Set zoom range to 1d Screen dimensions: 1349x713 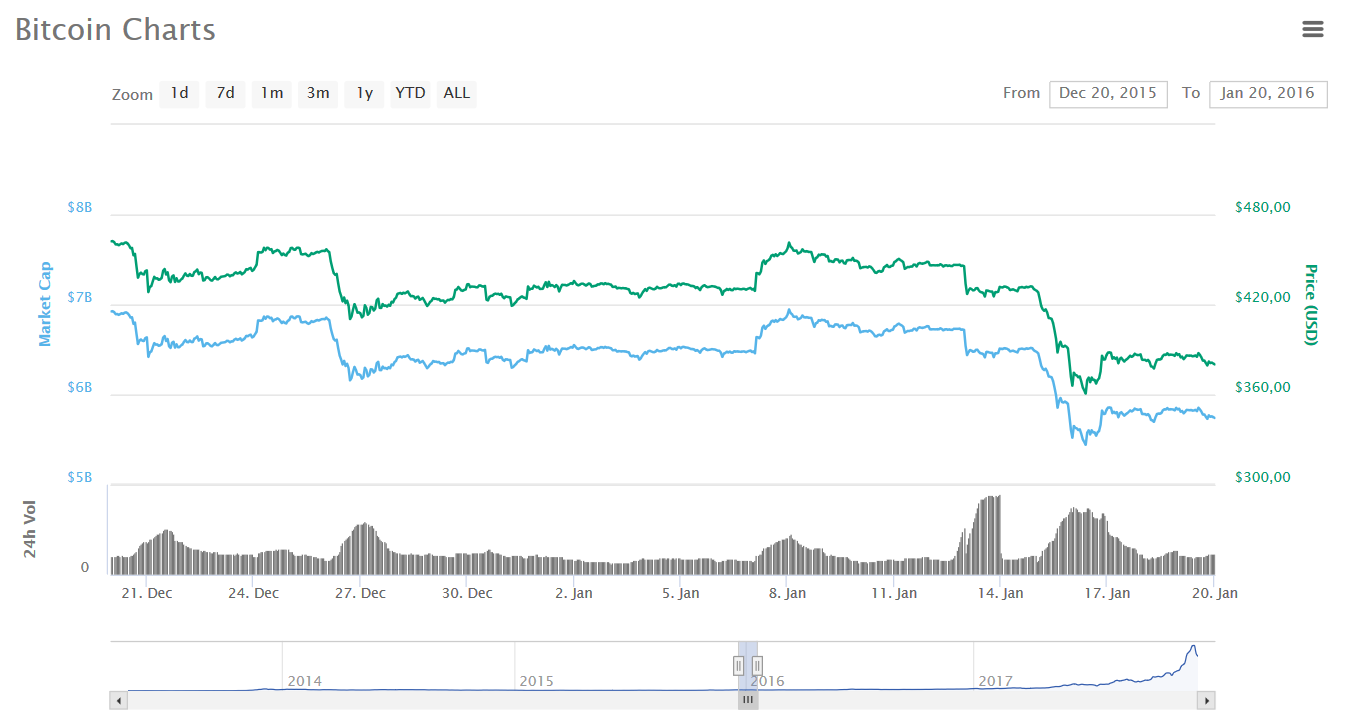click(x=179, y=93)
